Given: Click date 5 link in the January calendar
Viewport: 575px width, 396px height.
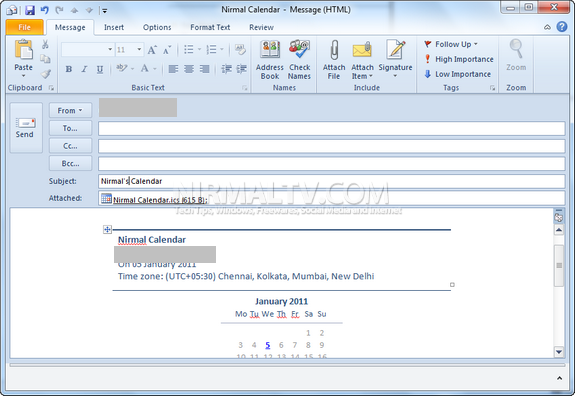Looking at the screenshot, I should pyautogui.click(x=268, y=345).
